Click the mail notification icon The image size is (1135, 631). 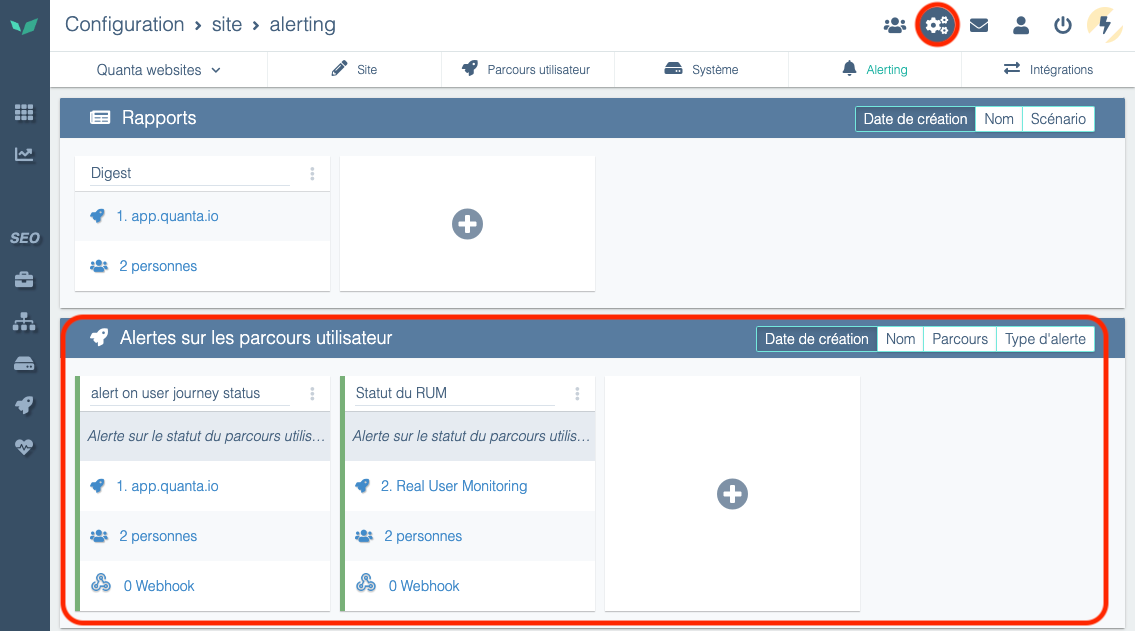tap(979, 25)
